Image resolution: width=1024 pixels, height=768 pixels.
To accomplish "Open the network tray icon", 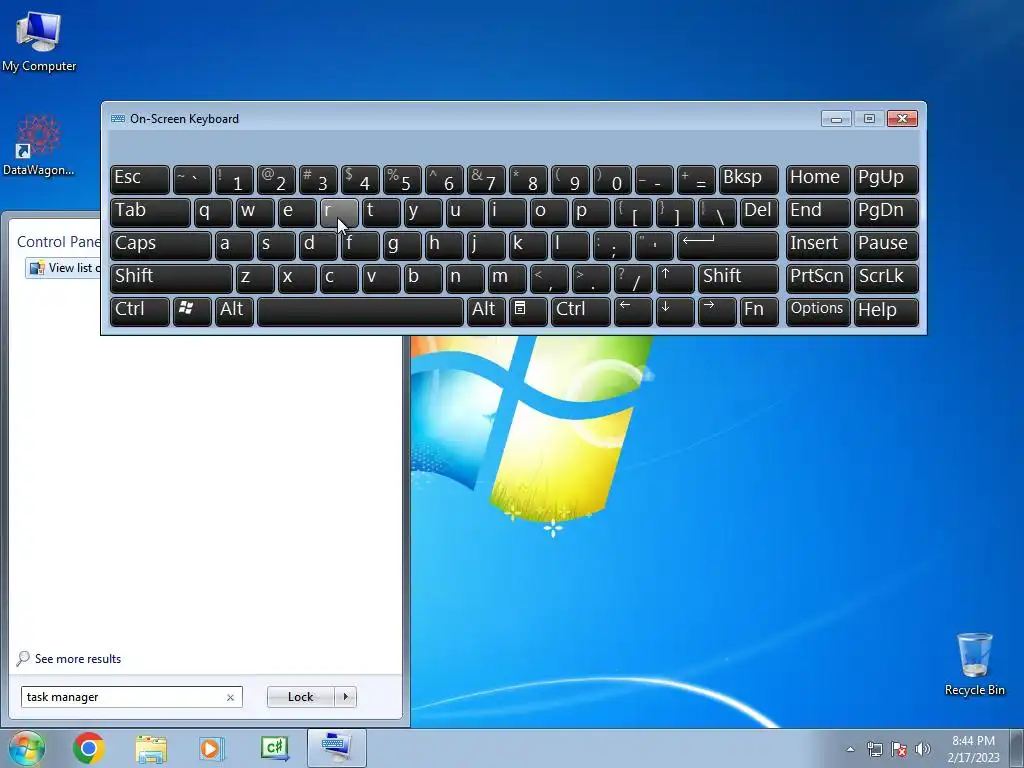I will (874, 750).
